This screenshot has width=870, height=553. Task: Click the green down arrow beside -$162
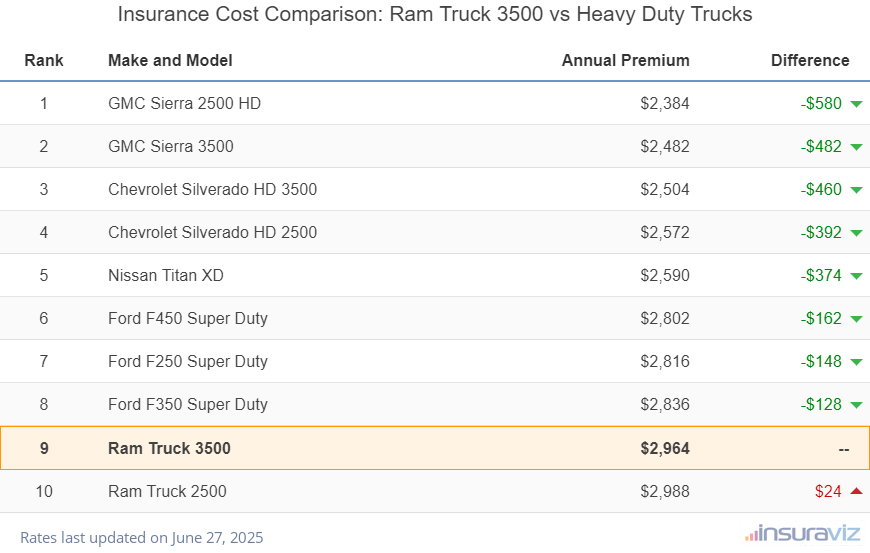point(856,319)
